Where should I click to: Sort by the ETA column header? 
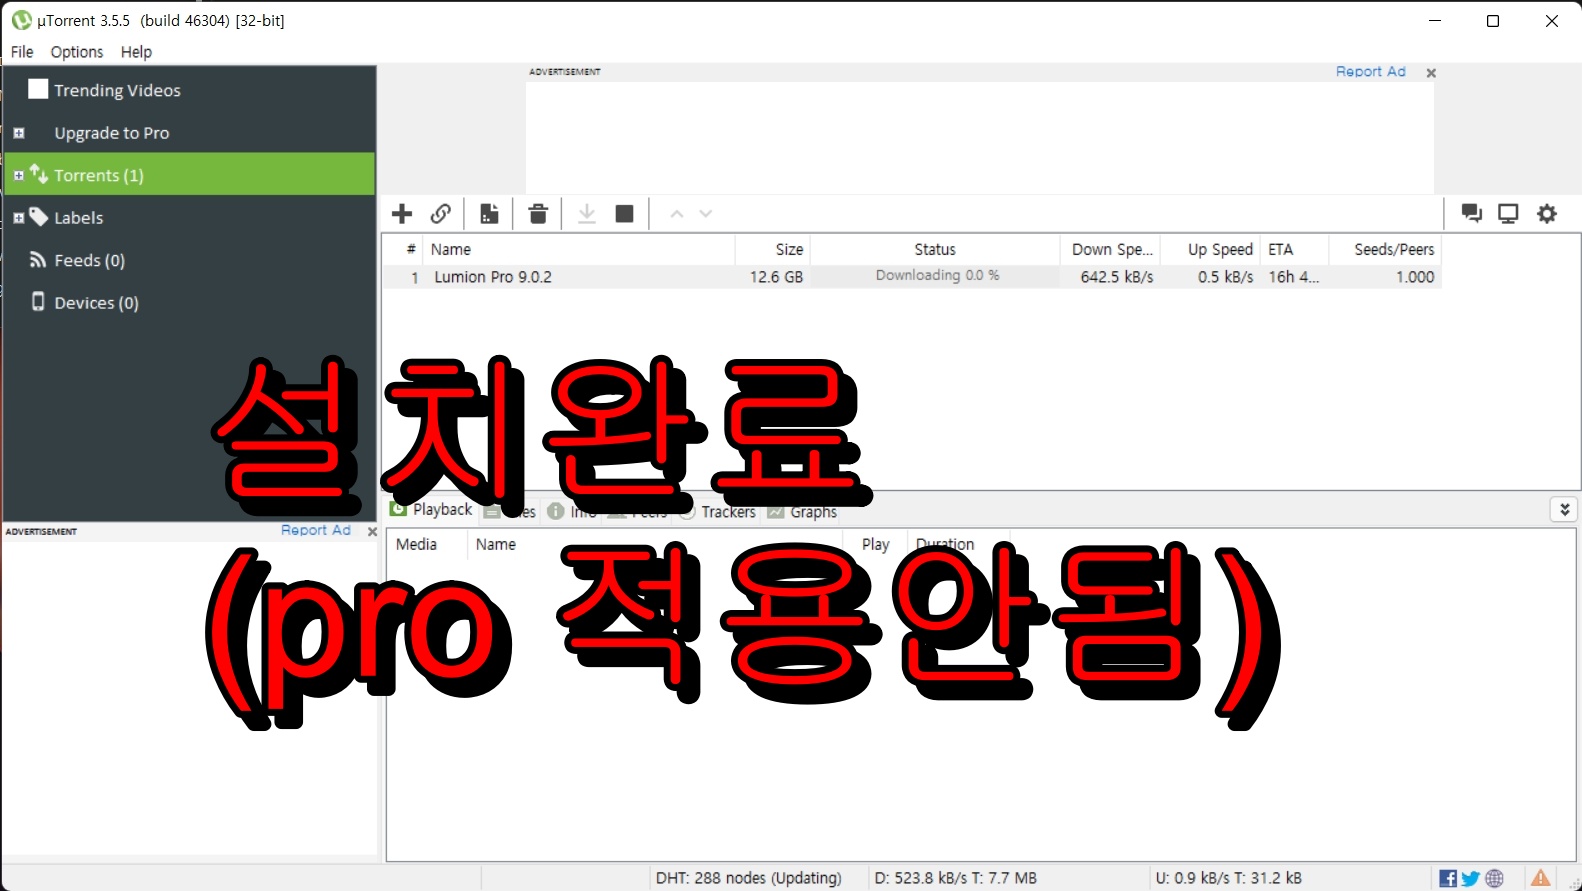1294,249
